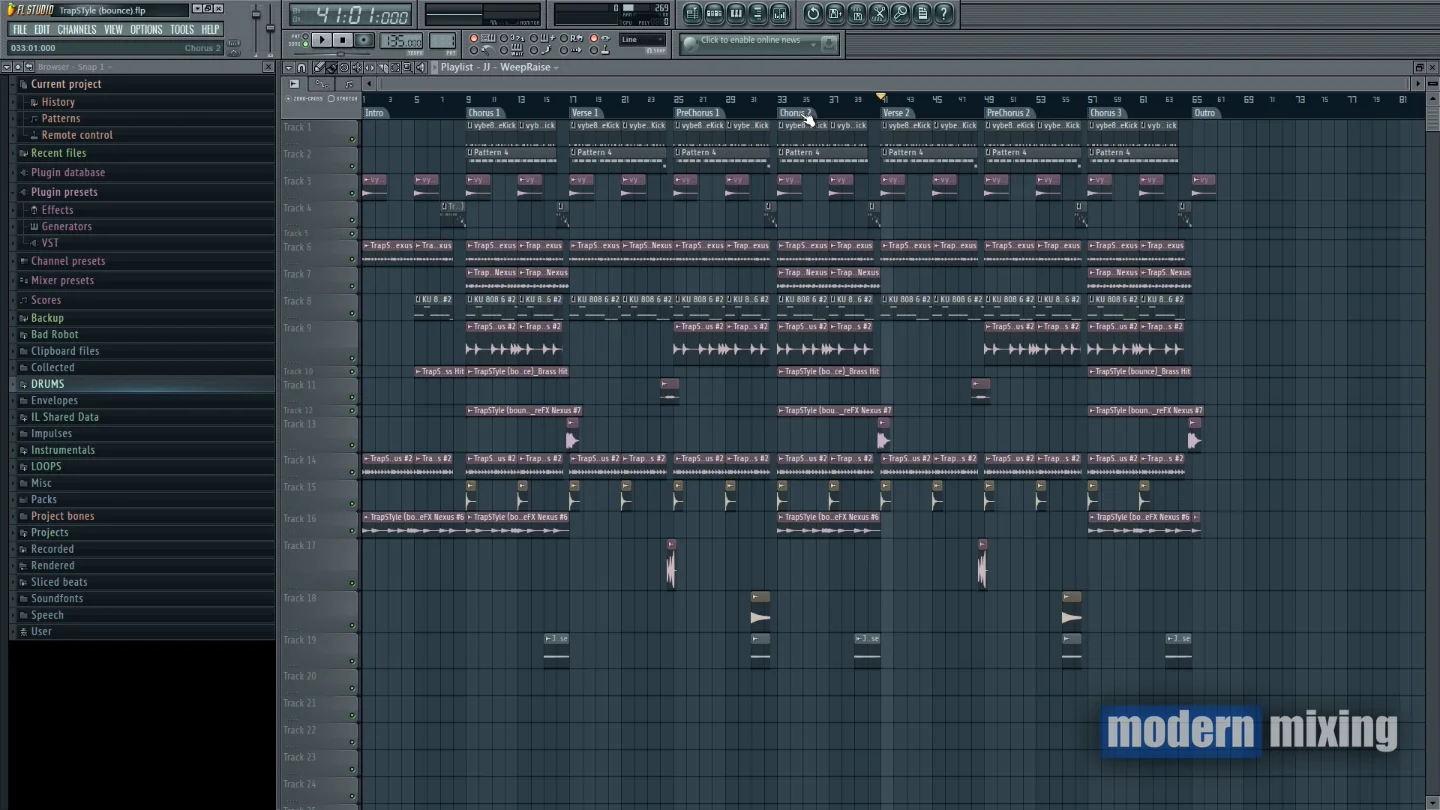Screen dimensions: 1440x810
Task: Toggle the Track 1 mute switch
Action: point(352,140)
